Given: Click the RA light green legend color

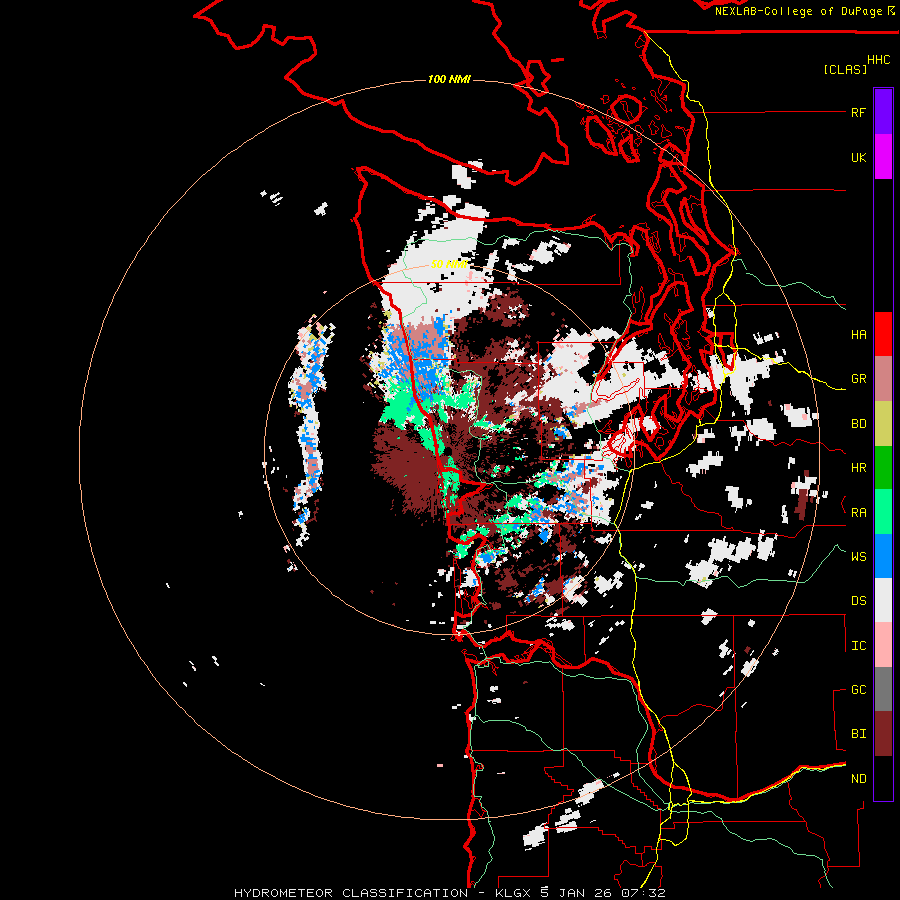Looking at the screenshot, I should tap(883, 512).
